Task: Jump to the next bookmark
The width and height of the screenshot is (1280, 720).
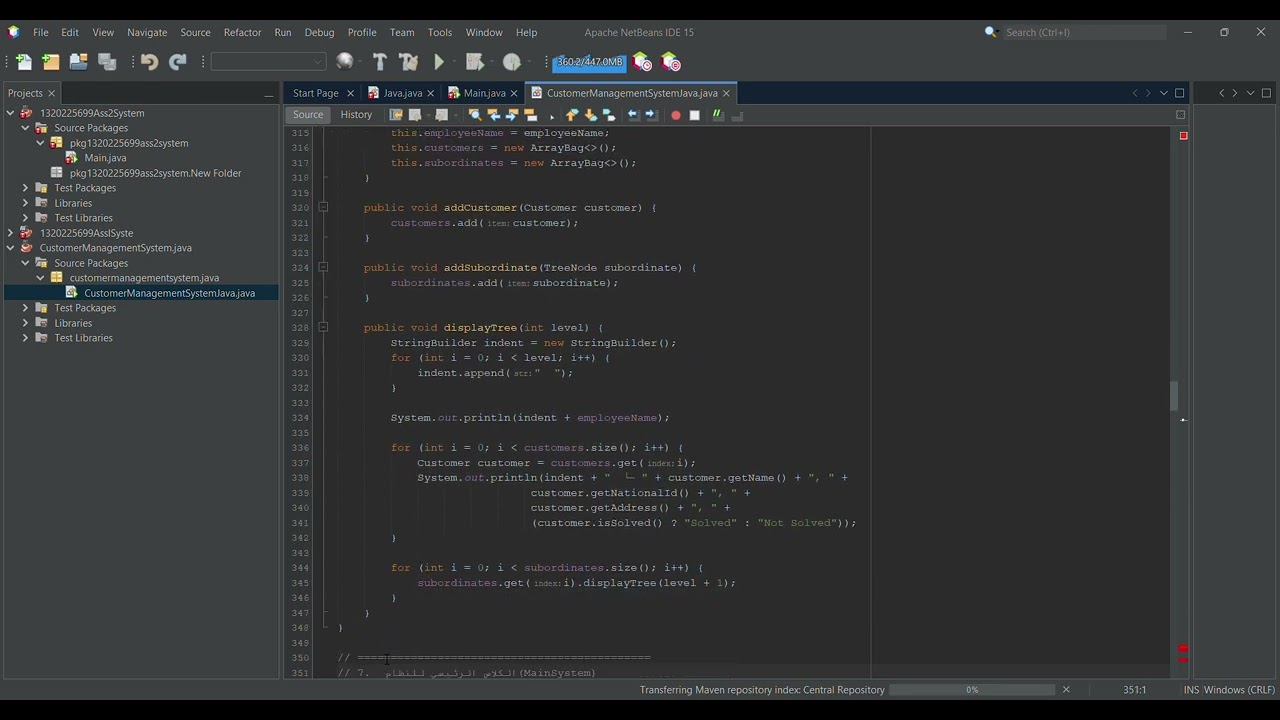Action: coord(590,115)
